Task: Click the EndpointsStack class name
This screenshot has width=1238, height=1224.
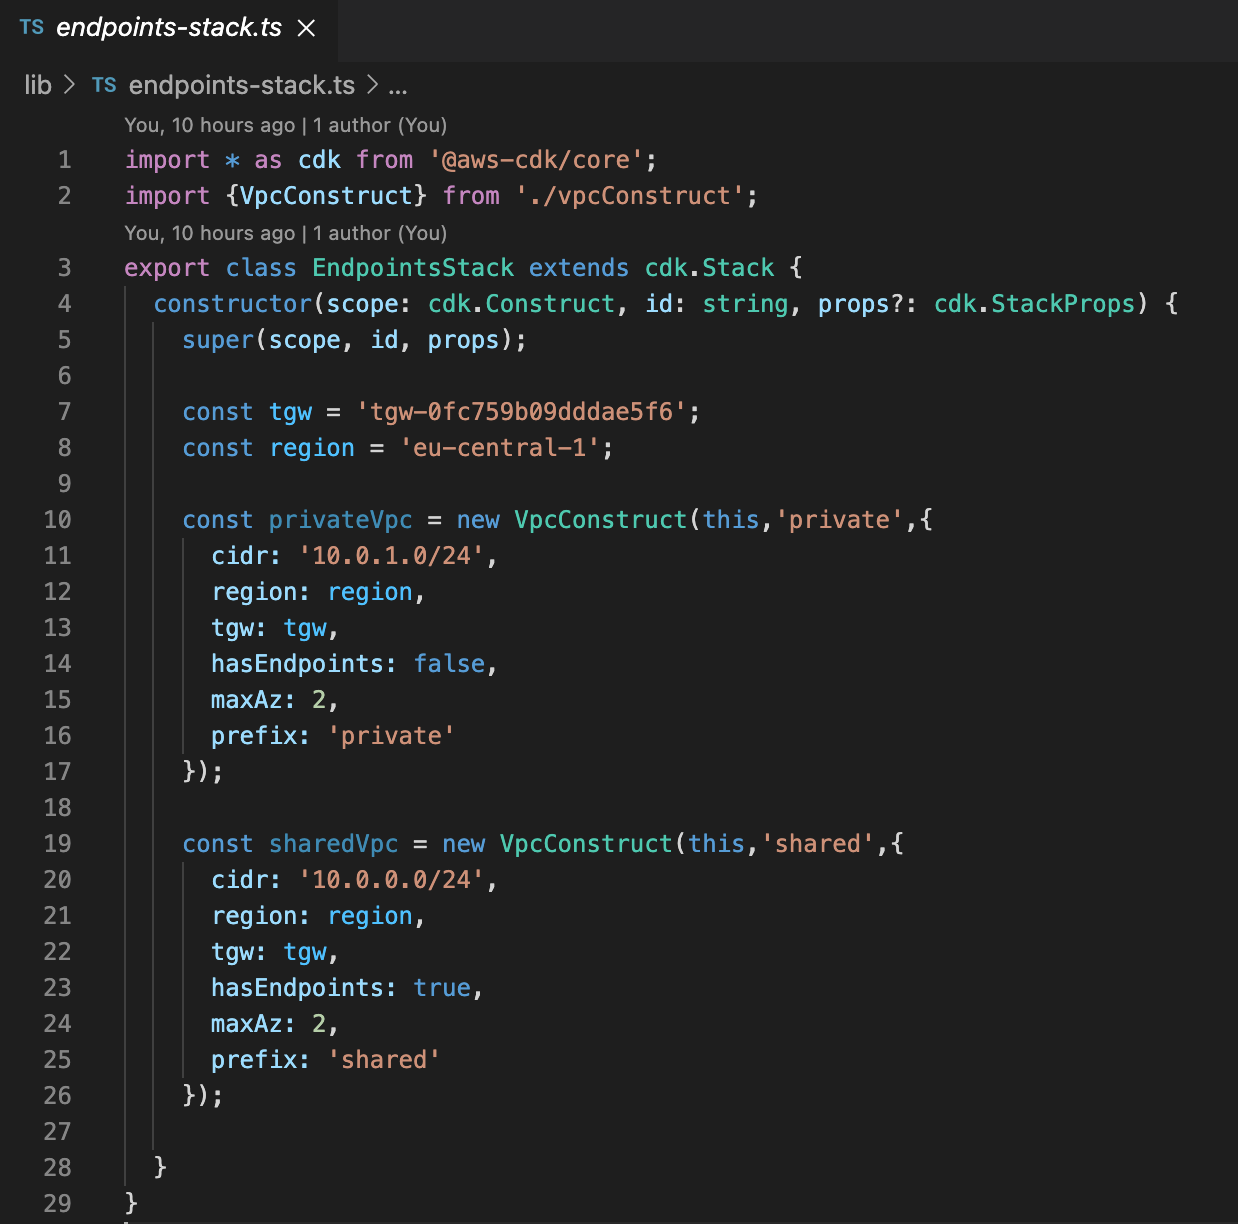Action: click(412, 267)
